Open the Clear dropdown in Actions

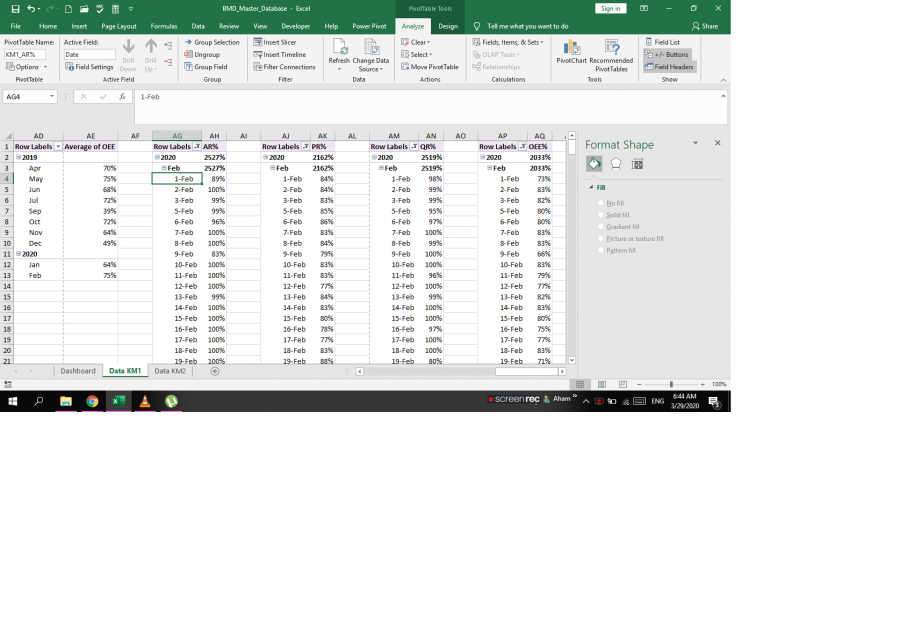click(416, 42)
